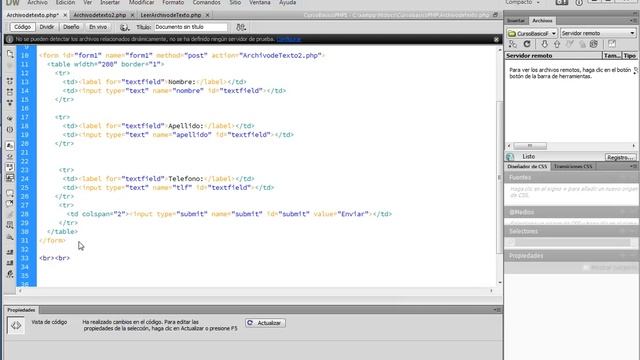Screen dimensions: 640x360
Task: Click the Actualizar button
Action: click(265, 323)
